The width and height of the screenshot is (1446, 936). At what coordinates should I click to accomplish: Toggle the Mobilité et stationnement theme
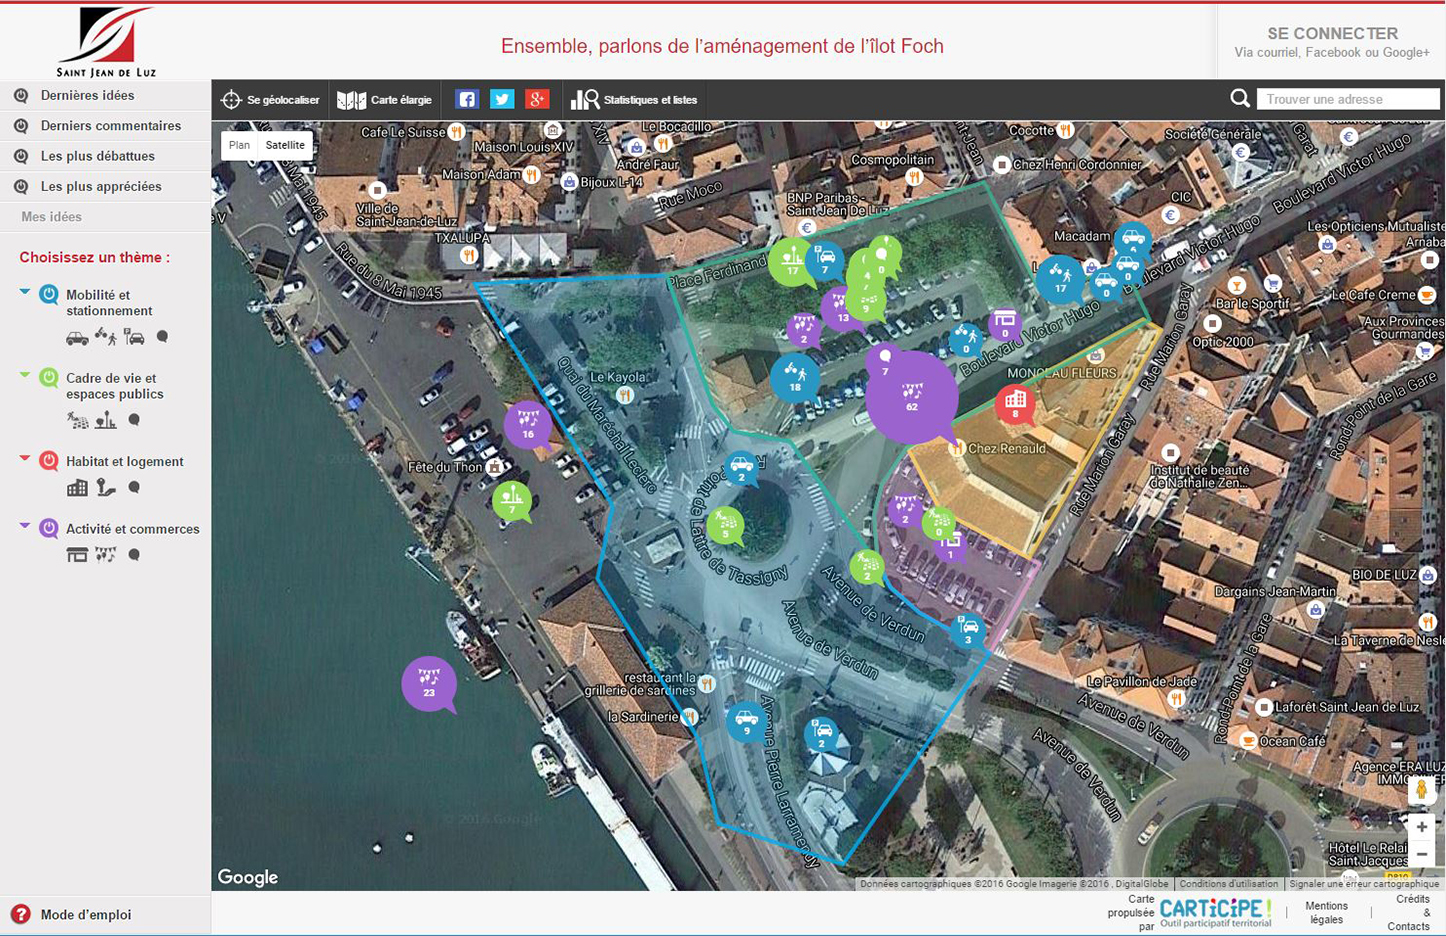click(49, 295)
